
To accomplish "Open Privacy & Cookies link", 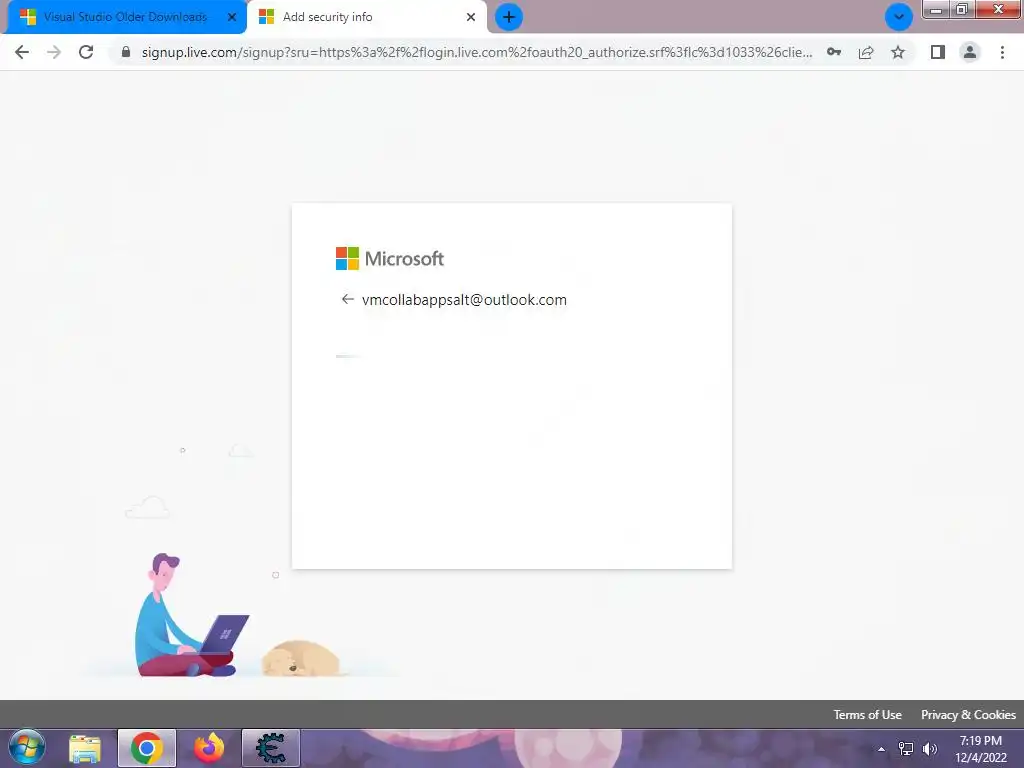I will coord(968,714).
